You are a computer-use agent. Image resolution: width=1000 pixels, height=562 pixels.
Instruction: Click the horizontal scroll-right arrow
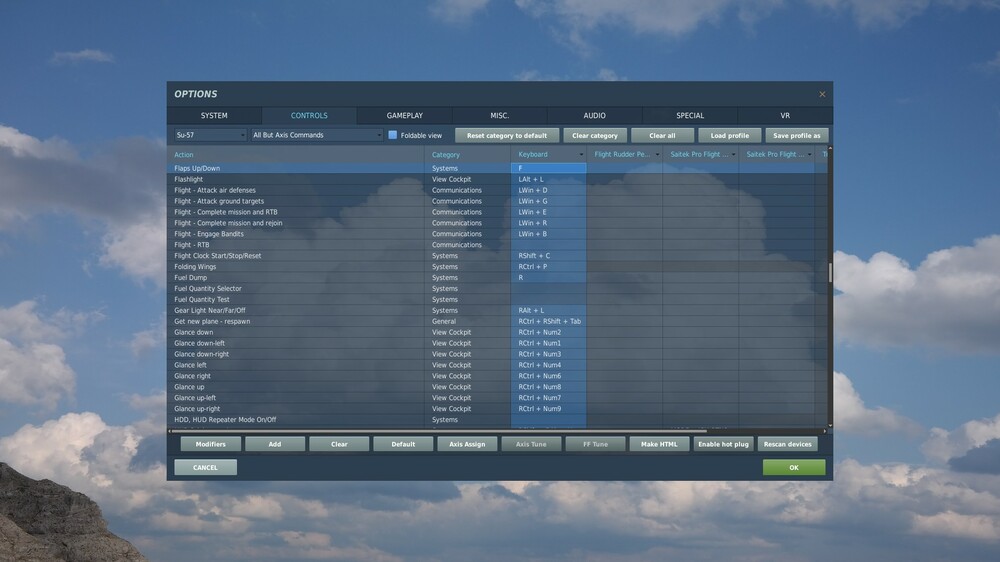click(825, 431)
